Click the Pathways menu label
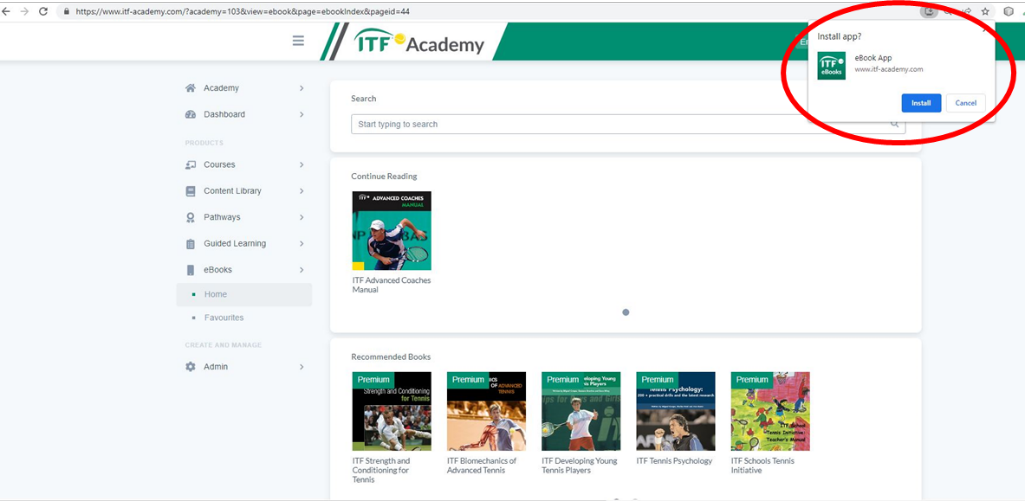Viewport: 1025px width, 501px height. [x=222, y=217]
